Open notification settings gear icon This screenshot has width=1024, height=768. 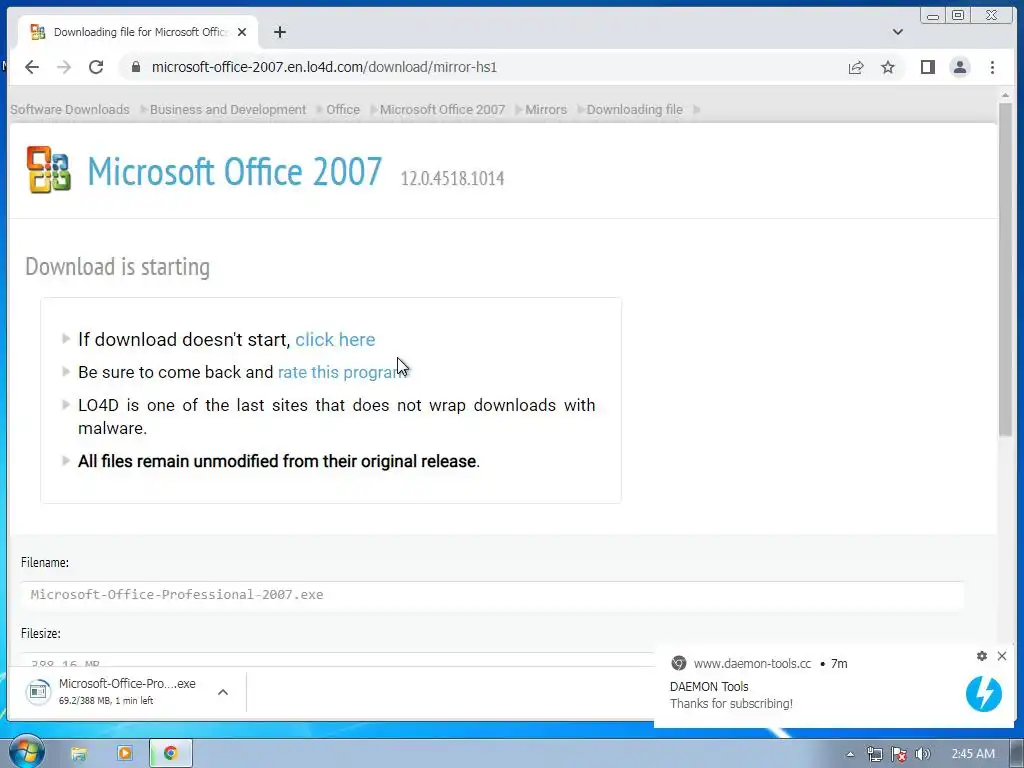[x=982, y=656]
